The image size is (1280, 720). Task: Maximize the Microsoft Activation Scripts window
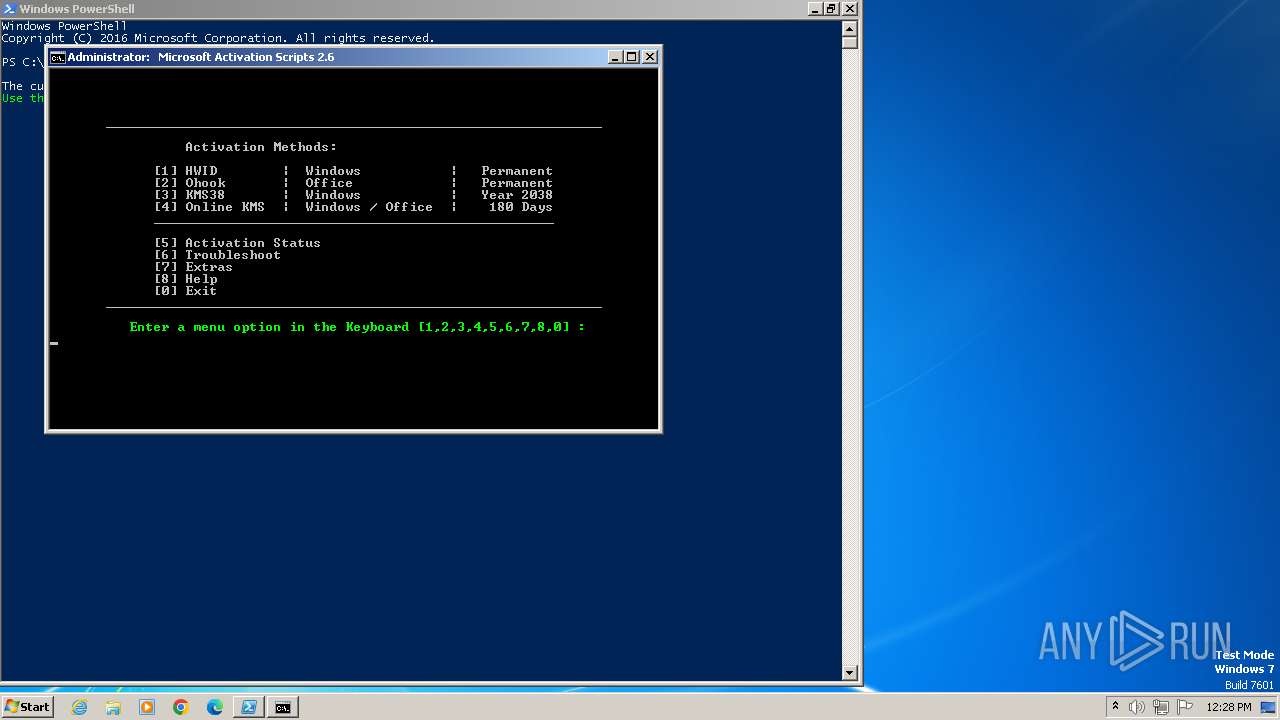pos(632,57)
